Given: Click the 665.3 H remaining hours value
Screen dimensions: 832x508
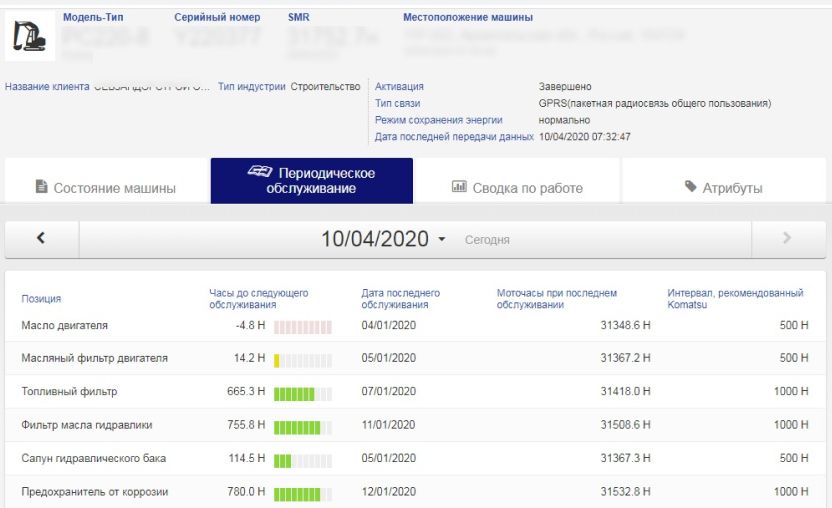Looking at the screenshot, I should tap(246, 392).
